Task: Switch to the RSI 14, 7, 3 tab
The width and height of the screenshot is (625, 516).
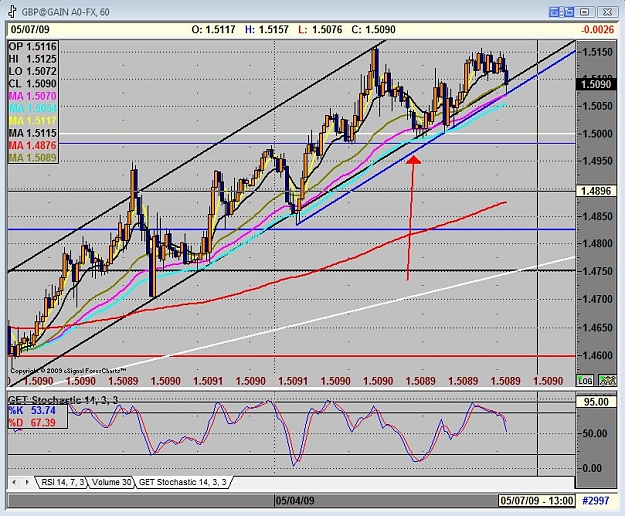Action: 63,482
